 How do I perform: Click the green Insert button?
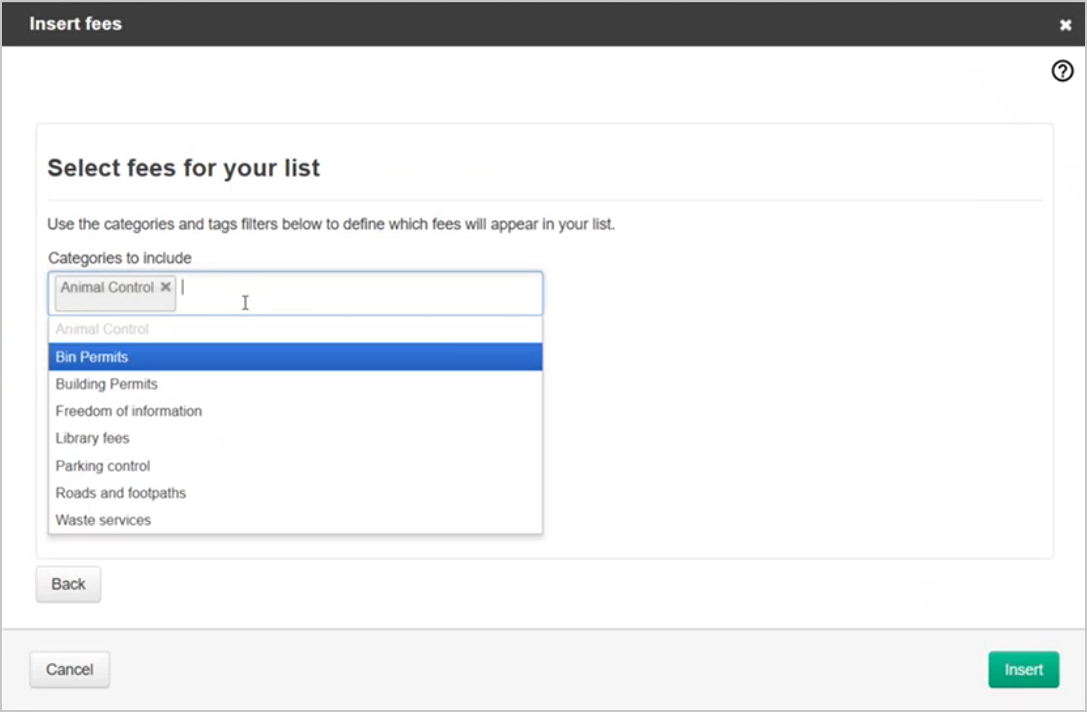(1023, 670)
